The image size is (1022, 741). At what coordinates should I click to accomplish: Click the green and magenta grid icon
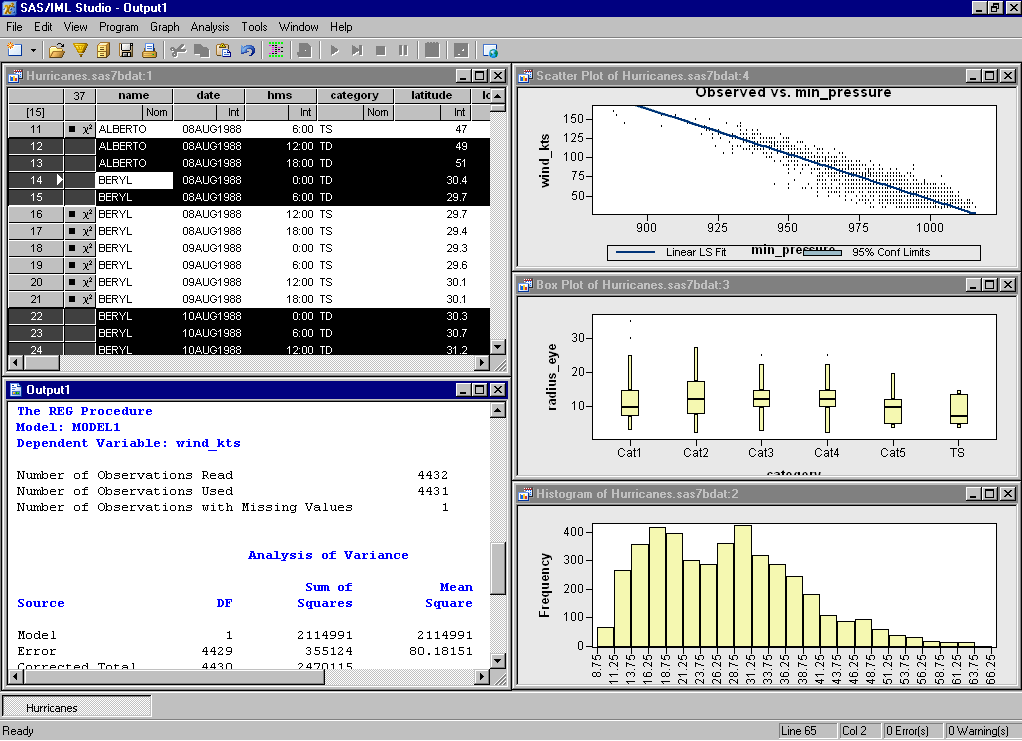pyautogui.click(x=276, y=50)
